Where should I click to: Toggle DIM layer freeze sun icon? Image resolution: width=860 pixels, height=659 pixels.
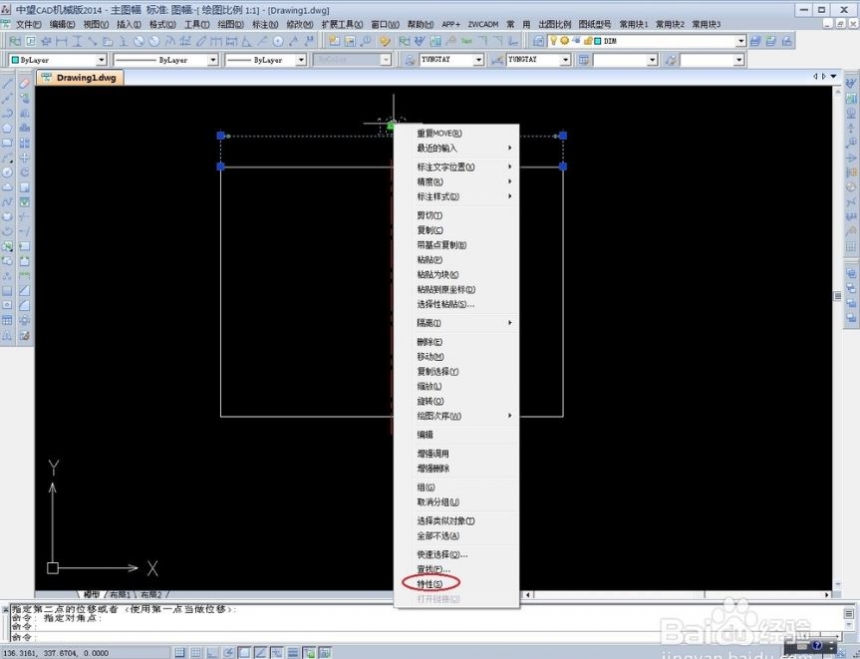[564, 41]
